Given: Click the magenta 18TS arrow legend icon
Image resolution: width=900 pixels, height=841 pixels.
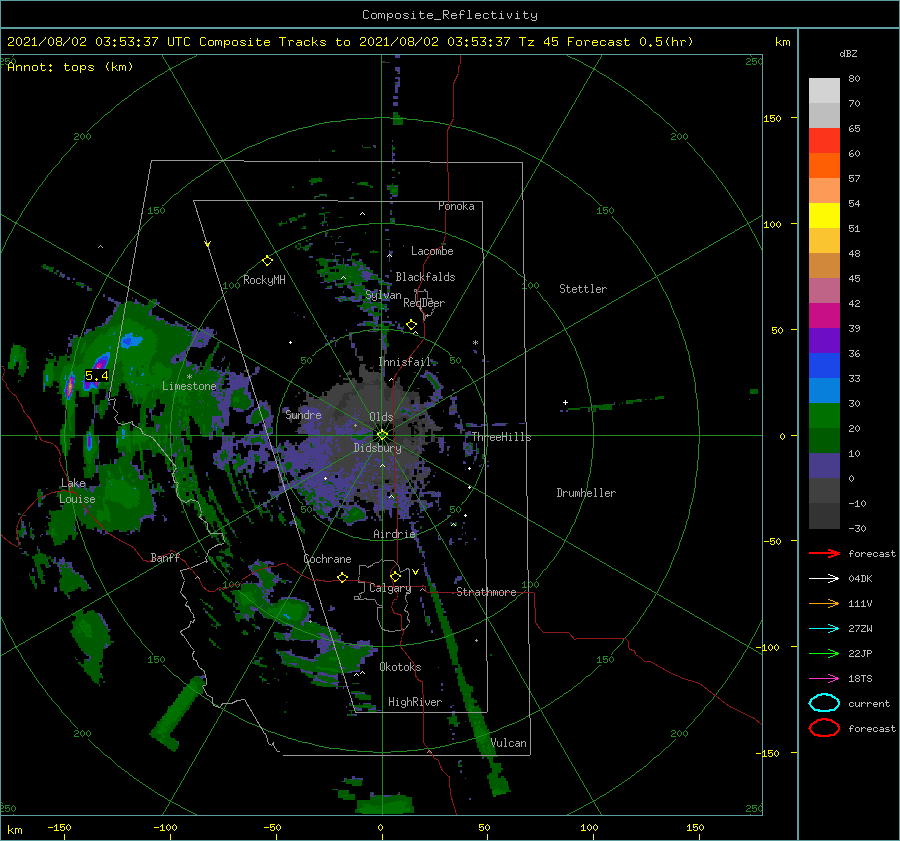Looking at the screenshot, I should point(824,679).
